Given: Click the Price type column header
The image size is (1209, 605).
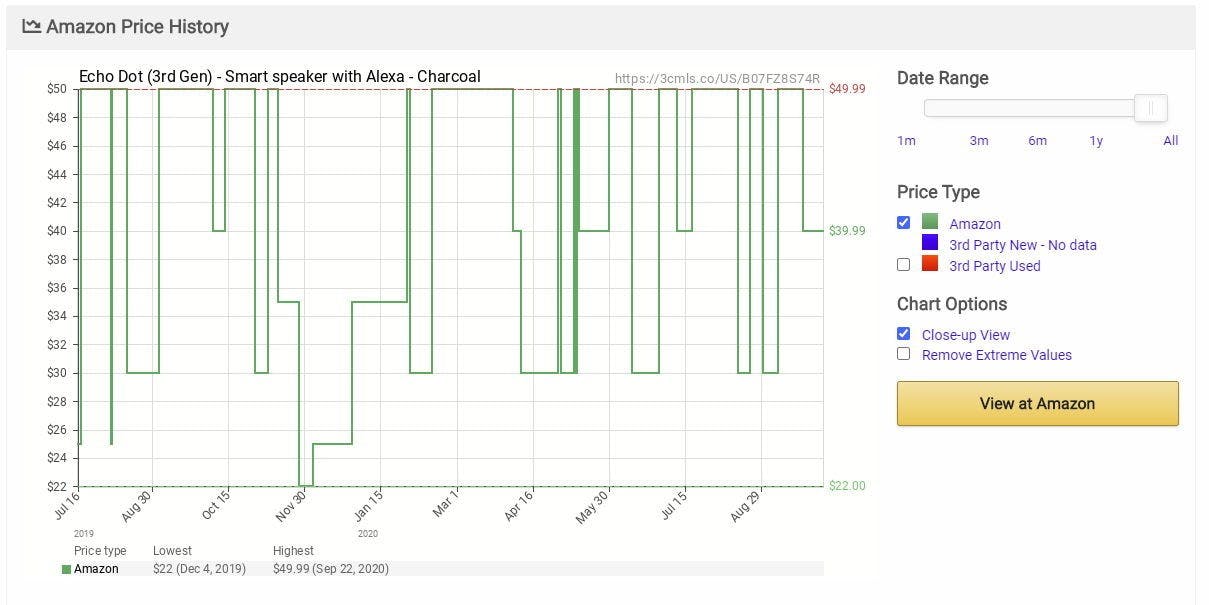Looking at the screenshot, I should pyautogui.click(x=100, y=551).
